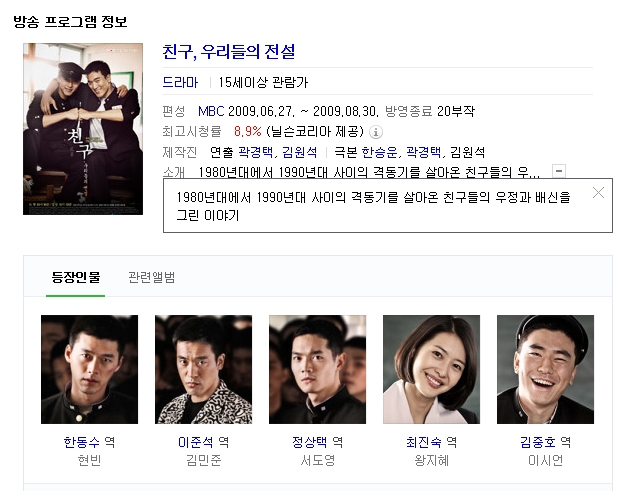Viewport: 626px width, 491px height.
Task: Click the 김중호 역 character link
Action: click(545, 442)
